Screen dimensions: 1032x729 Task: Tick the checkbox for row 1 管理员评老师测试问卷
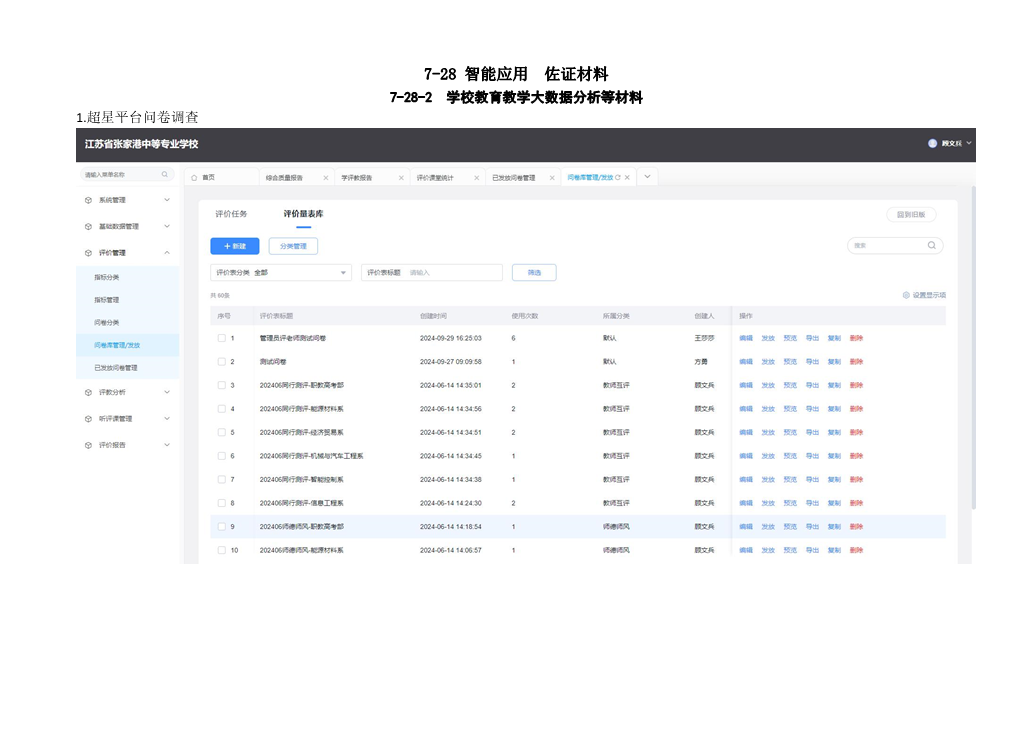click(222, 338)
